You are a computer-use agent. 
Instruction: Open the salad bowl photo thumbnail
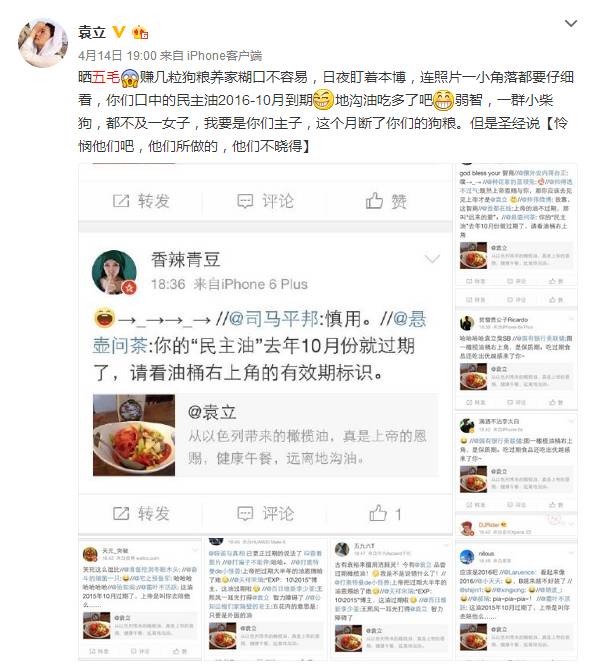coord(134,435)
